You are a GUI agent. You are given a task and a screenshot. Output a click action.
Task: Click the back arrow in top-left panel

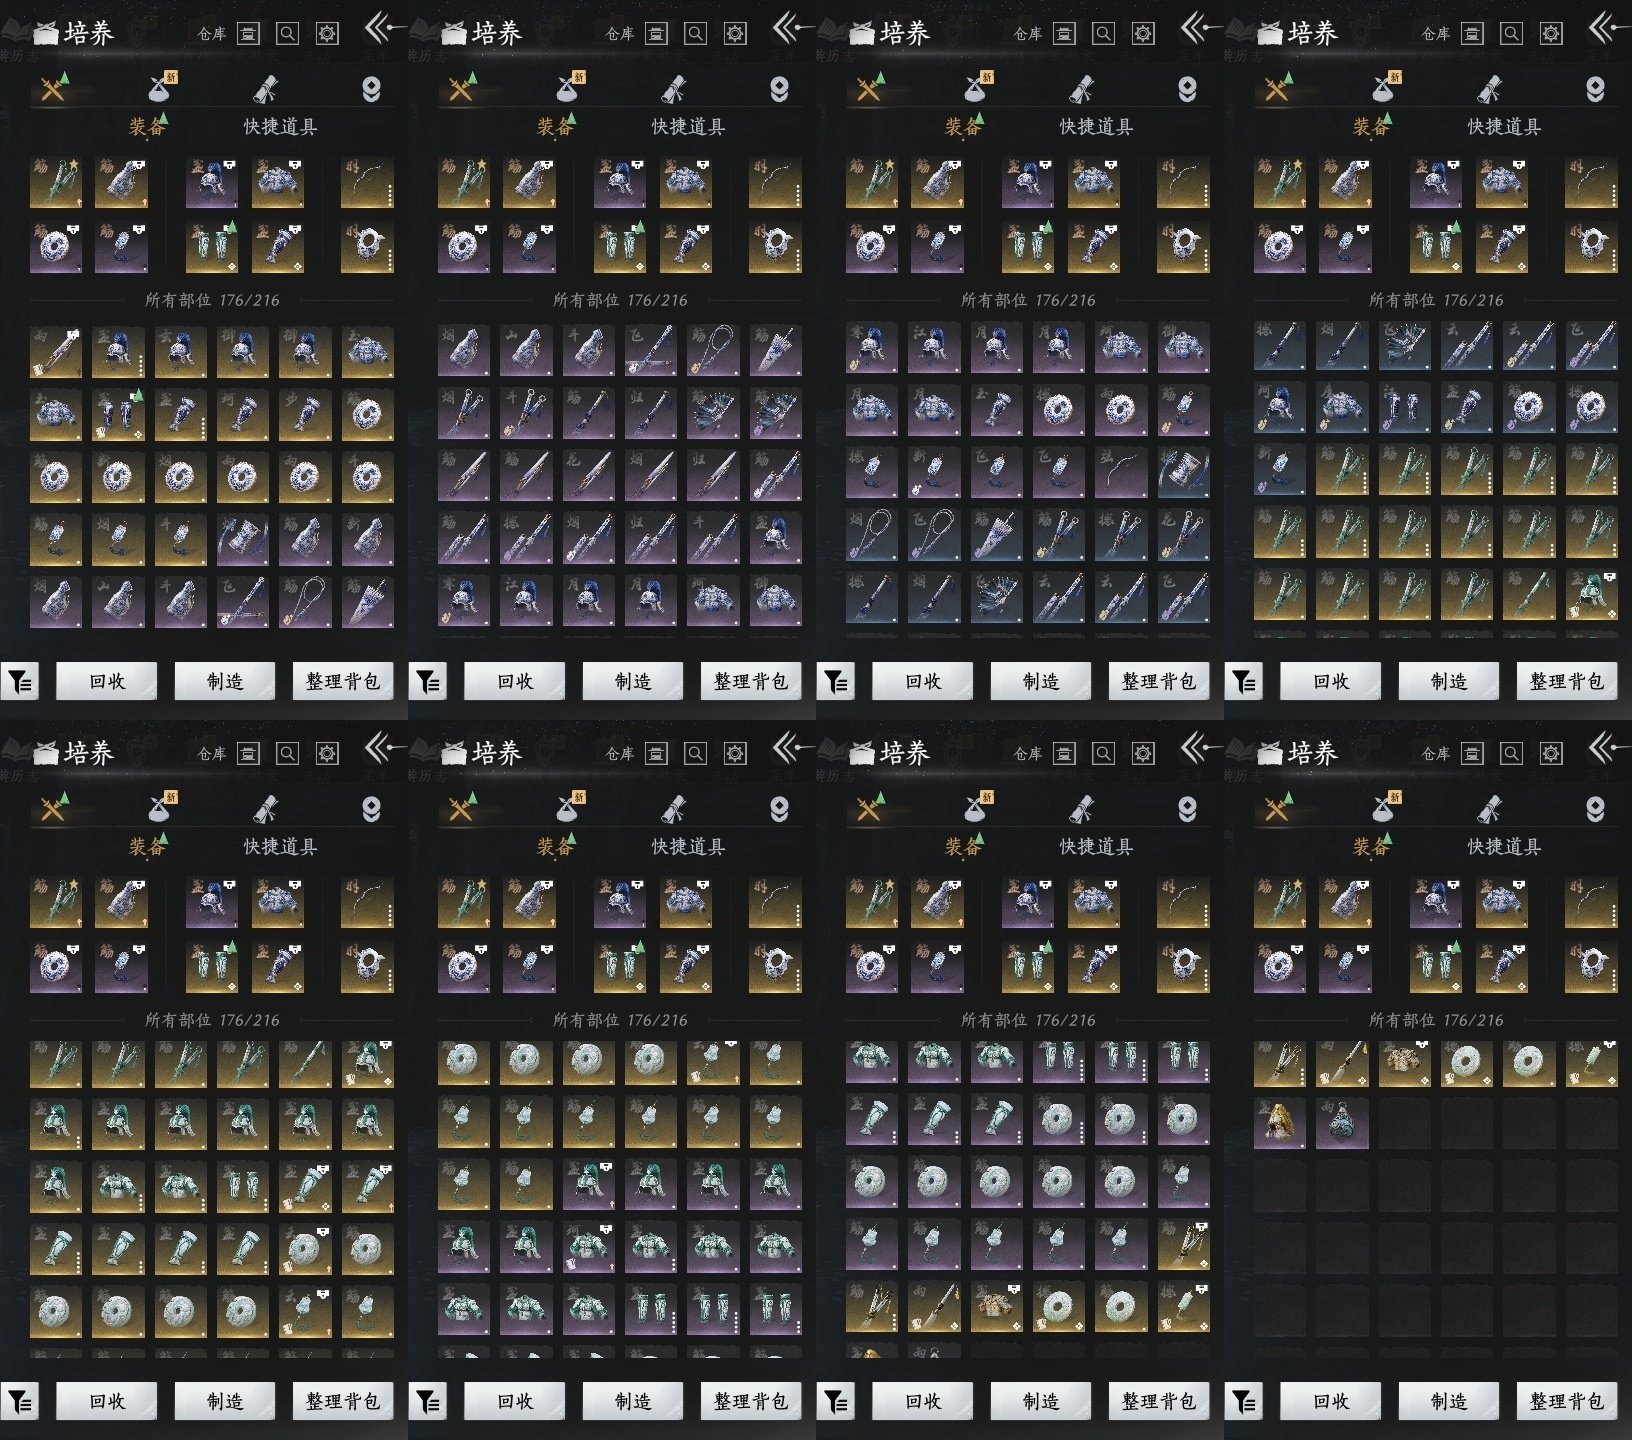[383, 27]
